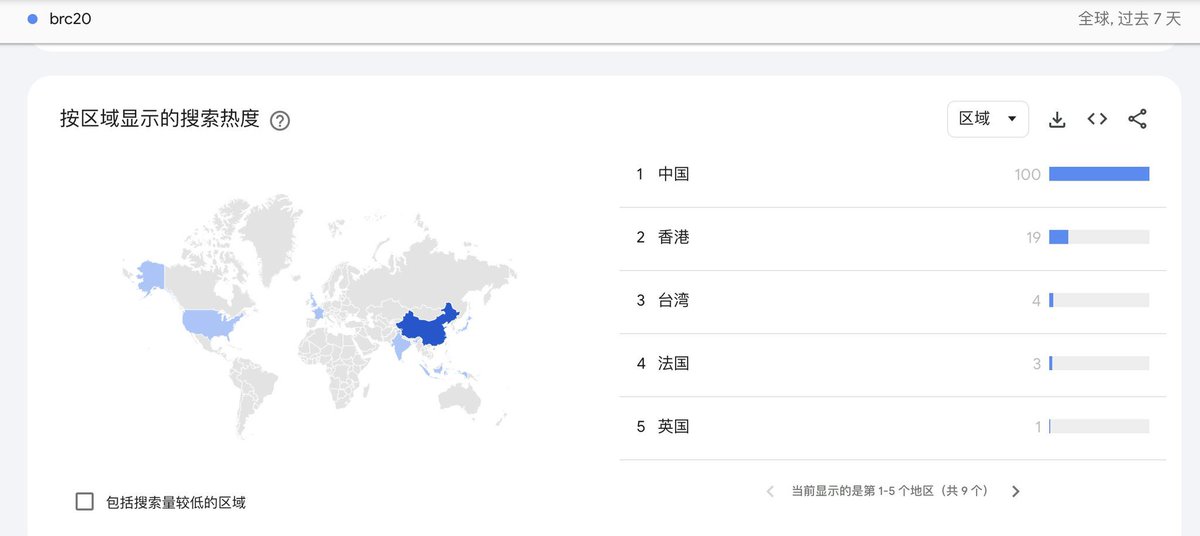Viewport: 1200px width, 536px height.
Task: Click the 香港 score bar of 19
Action: 1059,237
